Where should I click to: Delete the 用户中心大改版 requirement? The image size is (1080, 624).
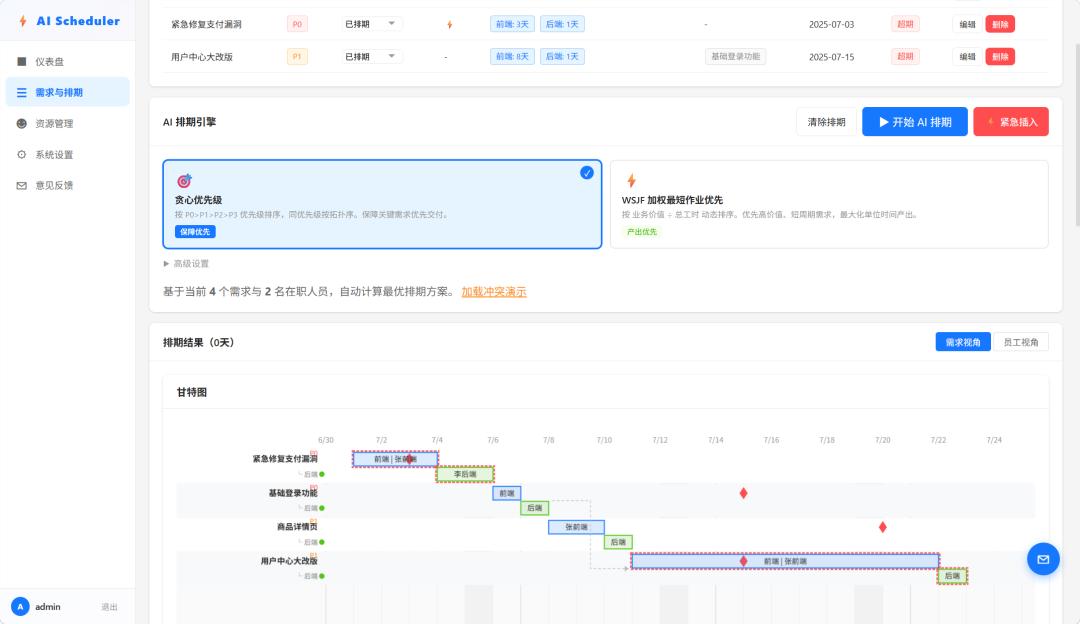pos(1000,56)
